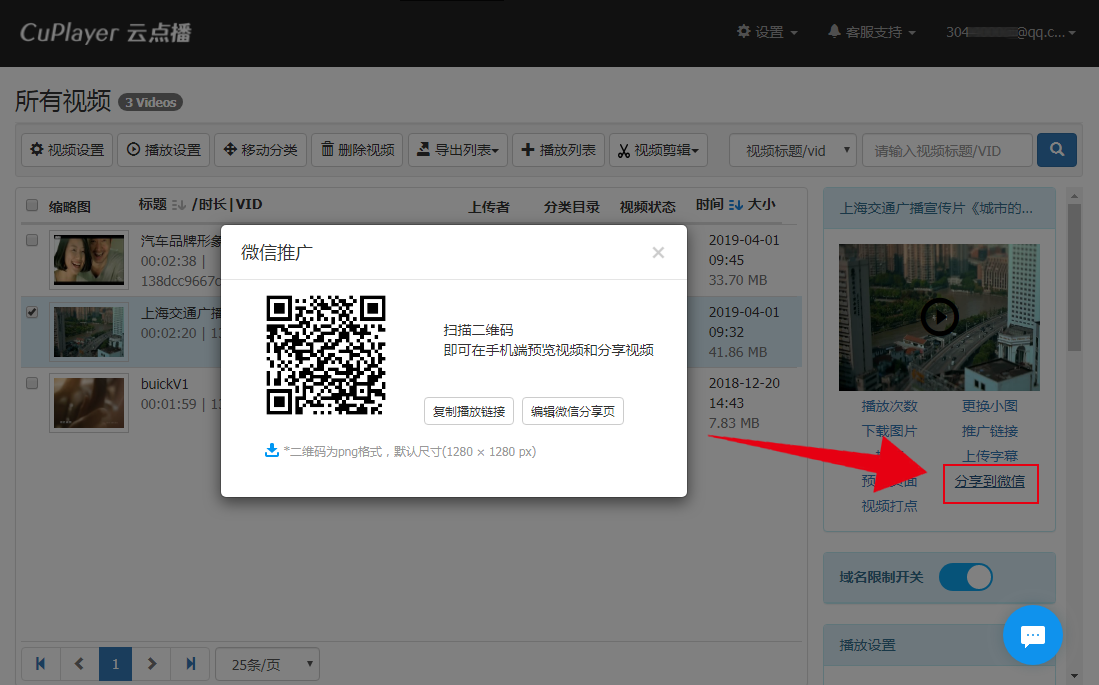The width and height of the screenshot is (1099, 685).
Task: Click the 大小 column header
Action: pos(762,204)
